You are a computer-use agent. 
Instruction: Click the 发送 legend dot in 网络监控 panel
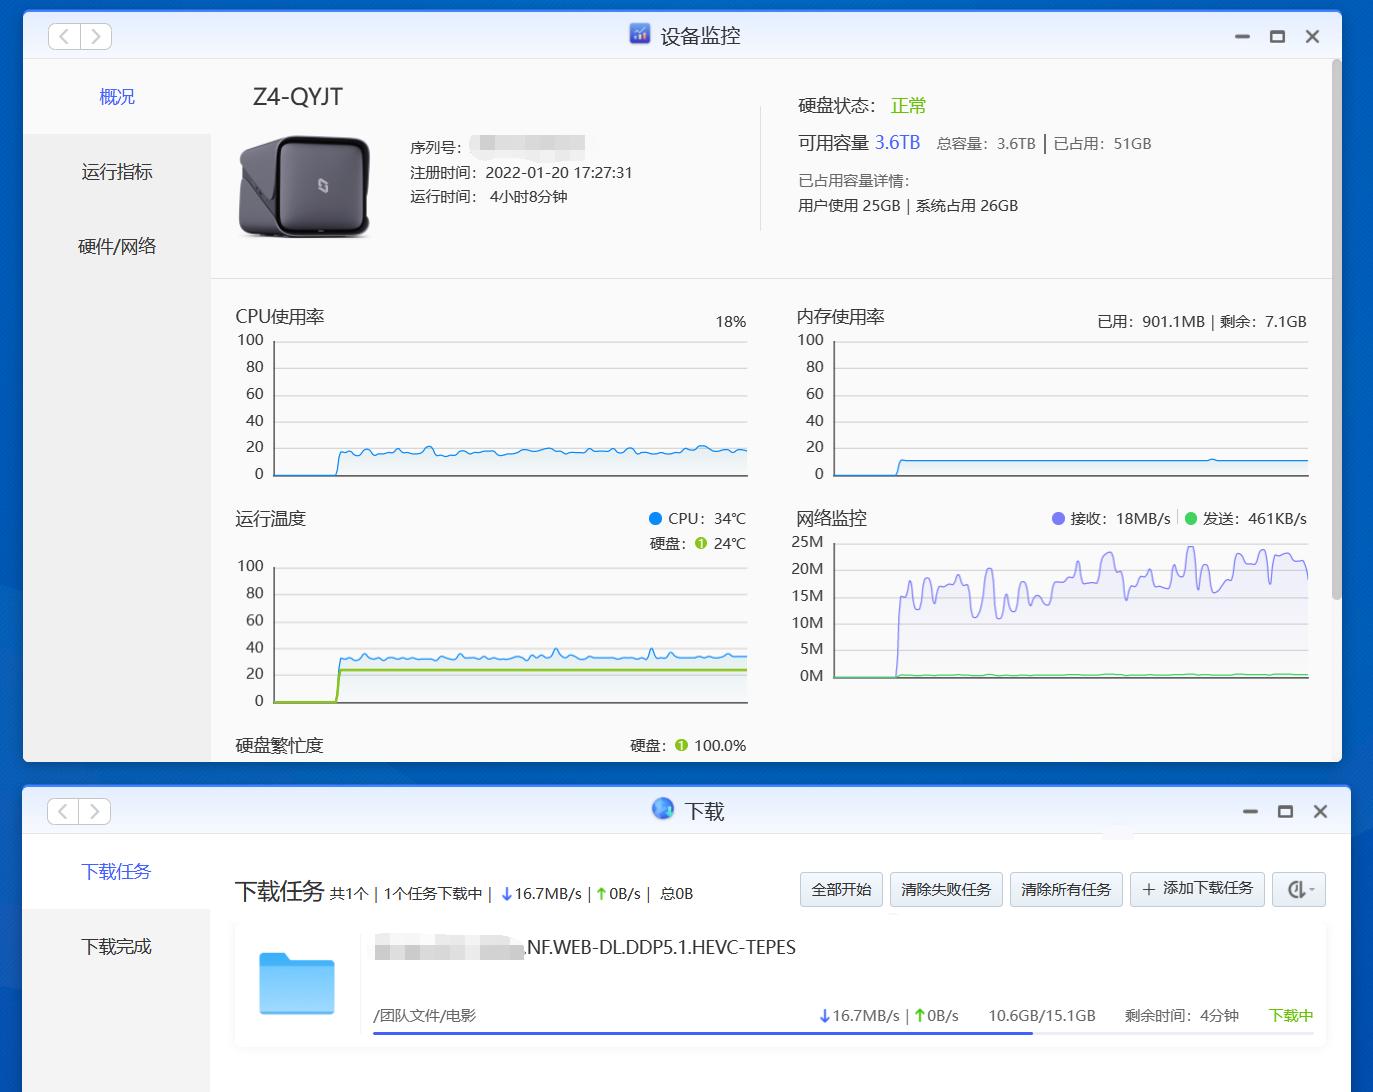[x=1190, y=518]
